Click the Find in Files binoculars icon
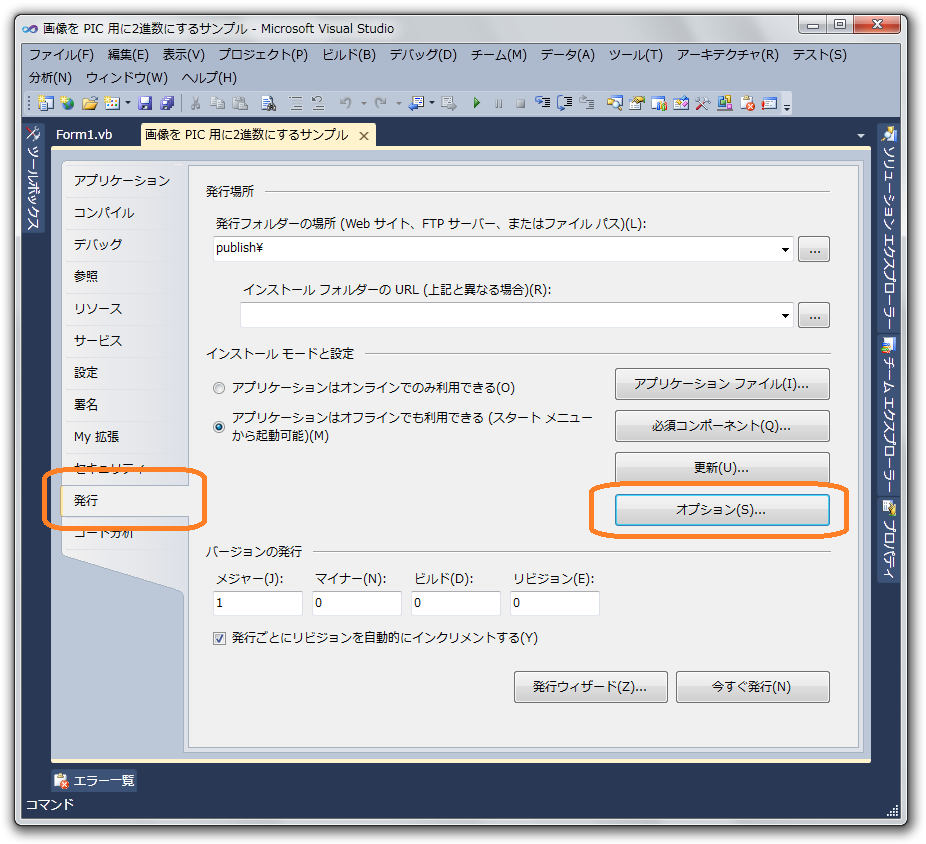 [269, 103]
